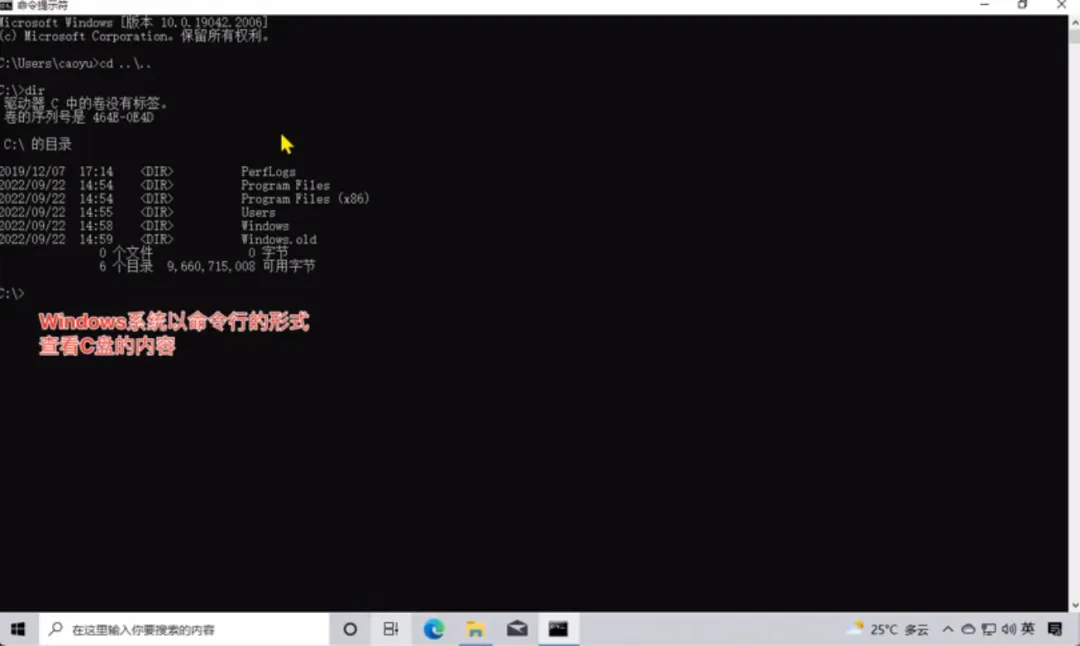Open the Mail app from the taskbar

point(517,629)
